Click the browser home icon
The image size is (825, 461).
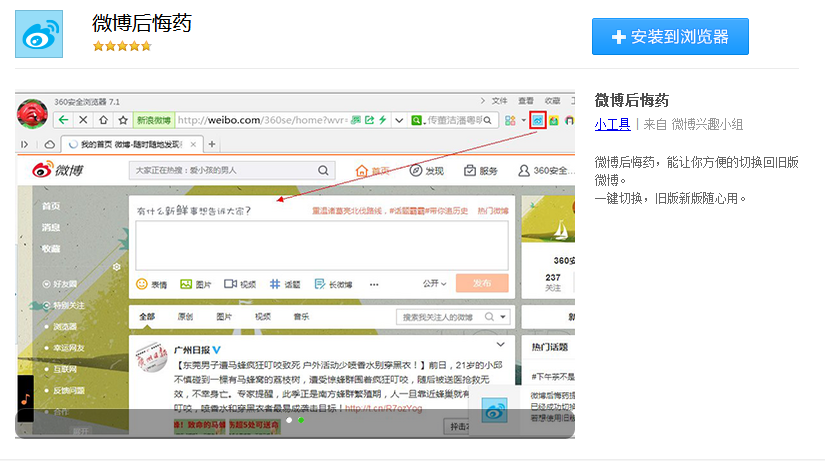[103, 120]
